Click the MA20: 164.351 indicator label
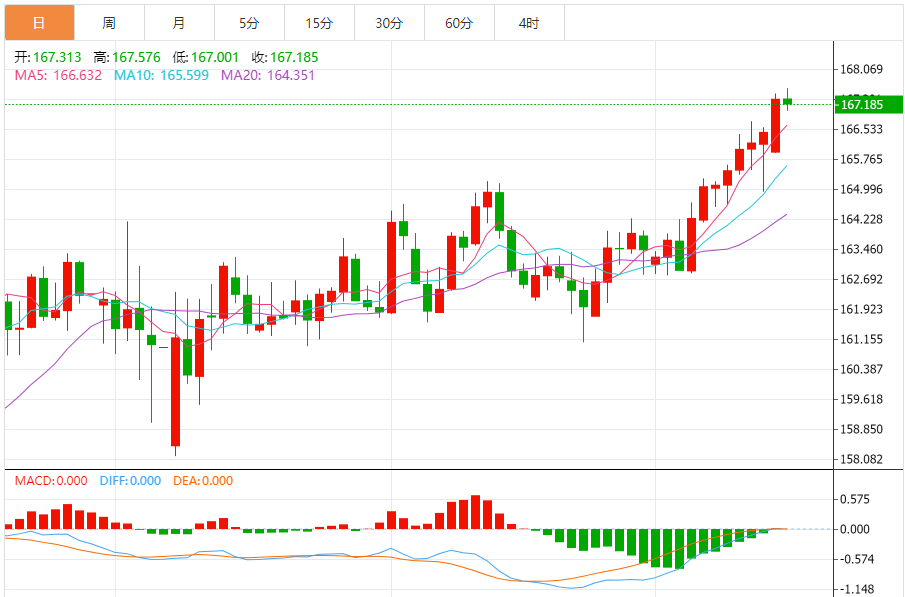Image resolution: width=905 pixels, height=597 pixels. (268, 75)
